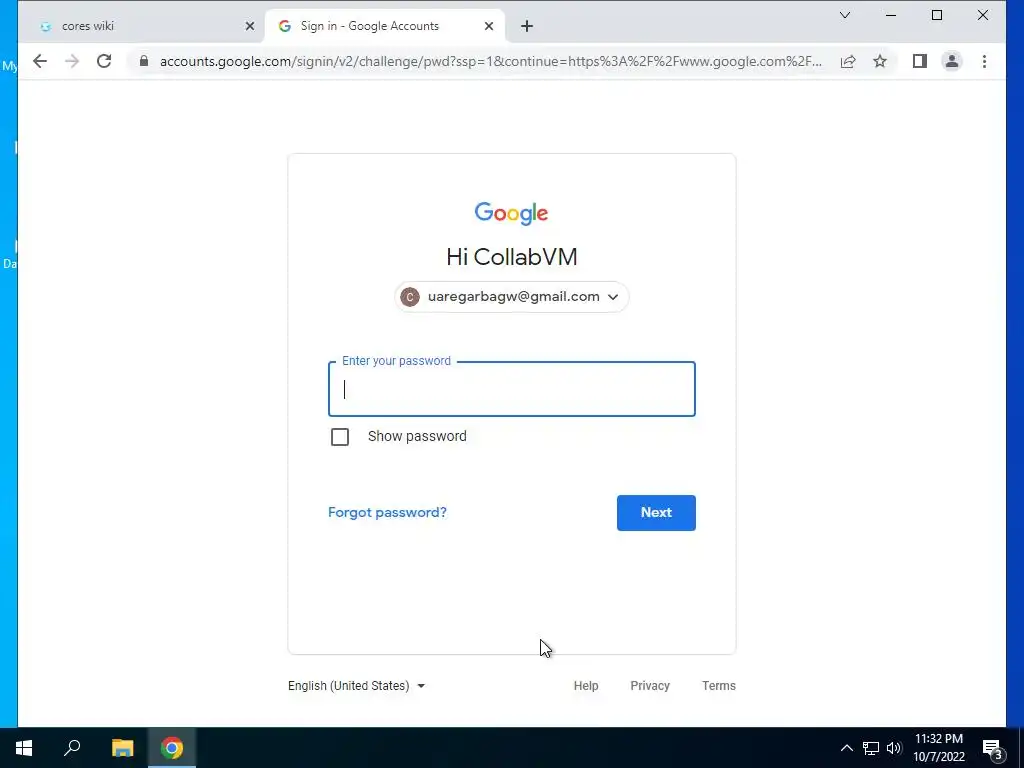
Task: Open a new browser tab
Action: (x=527, y=26)
